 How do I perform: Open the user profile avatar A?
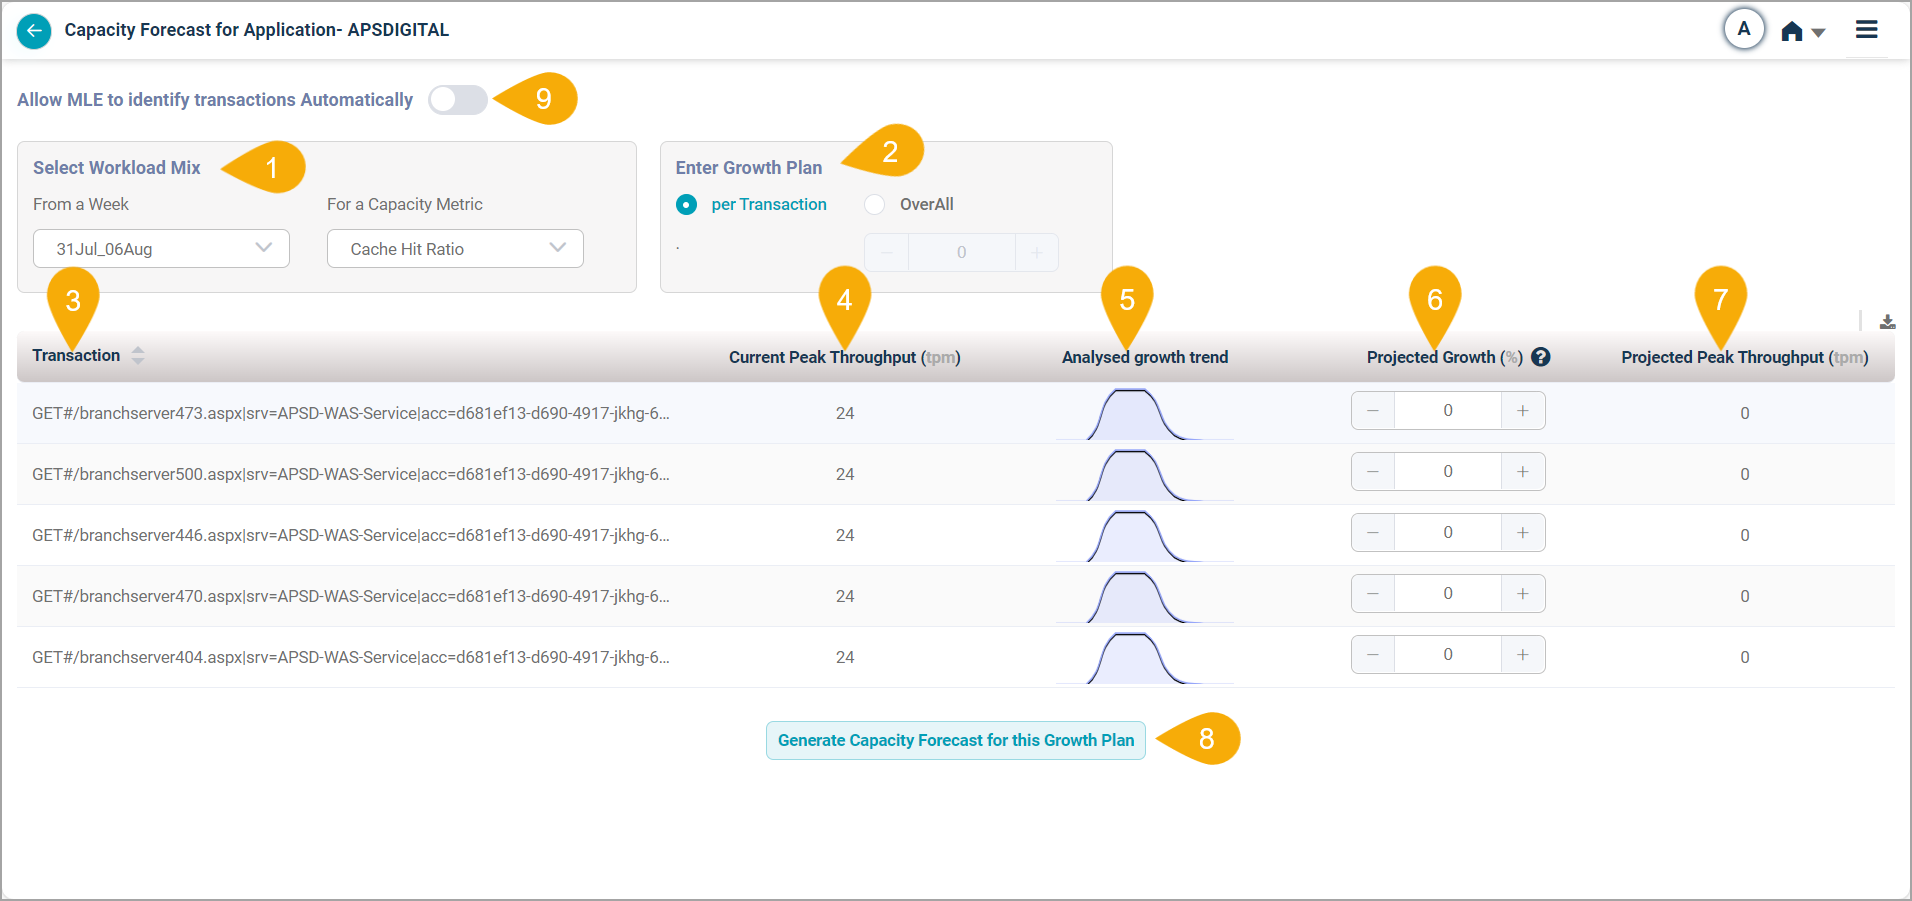pos(1743,29)
